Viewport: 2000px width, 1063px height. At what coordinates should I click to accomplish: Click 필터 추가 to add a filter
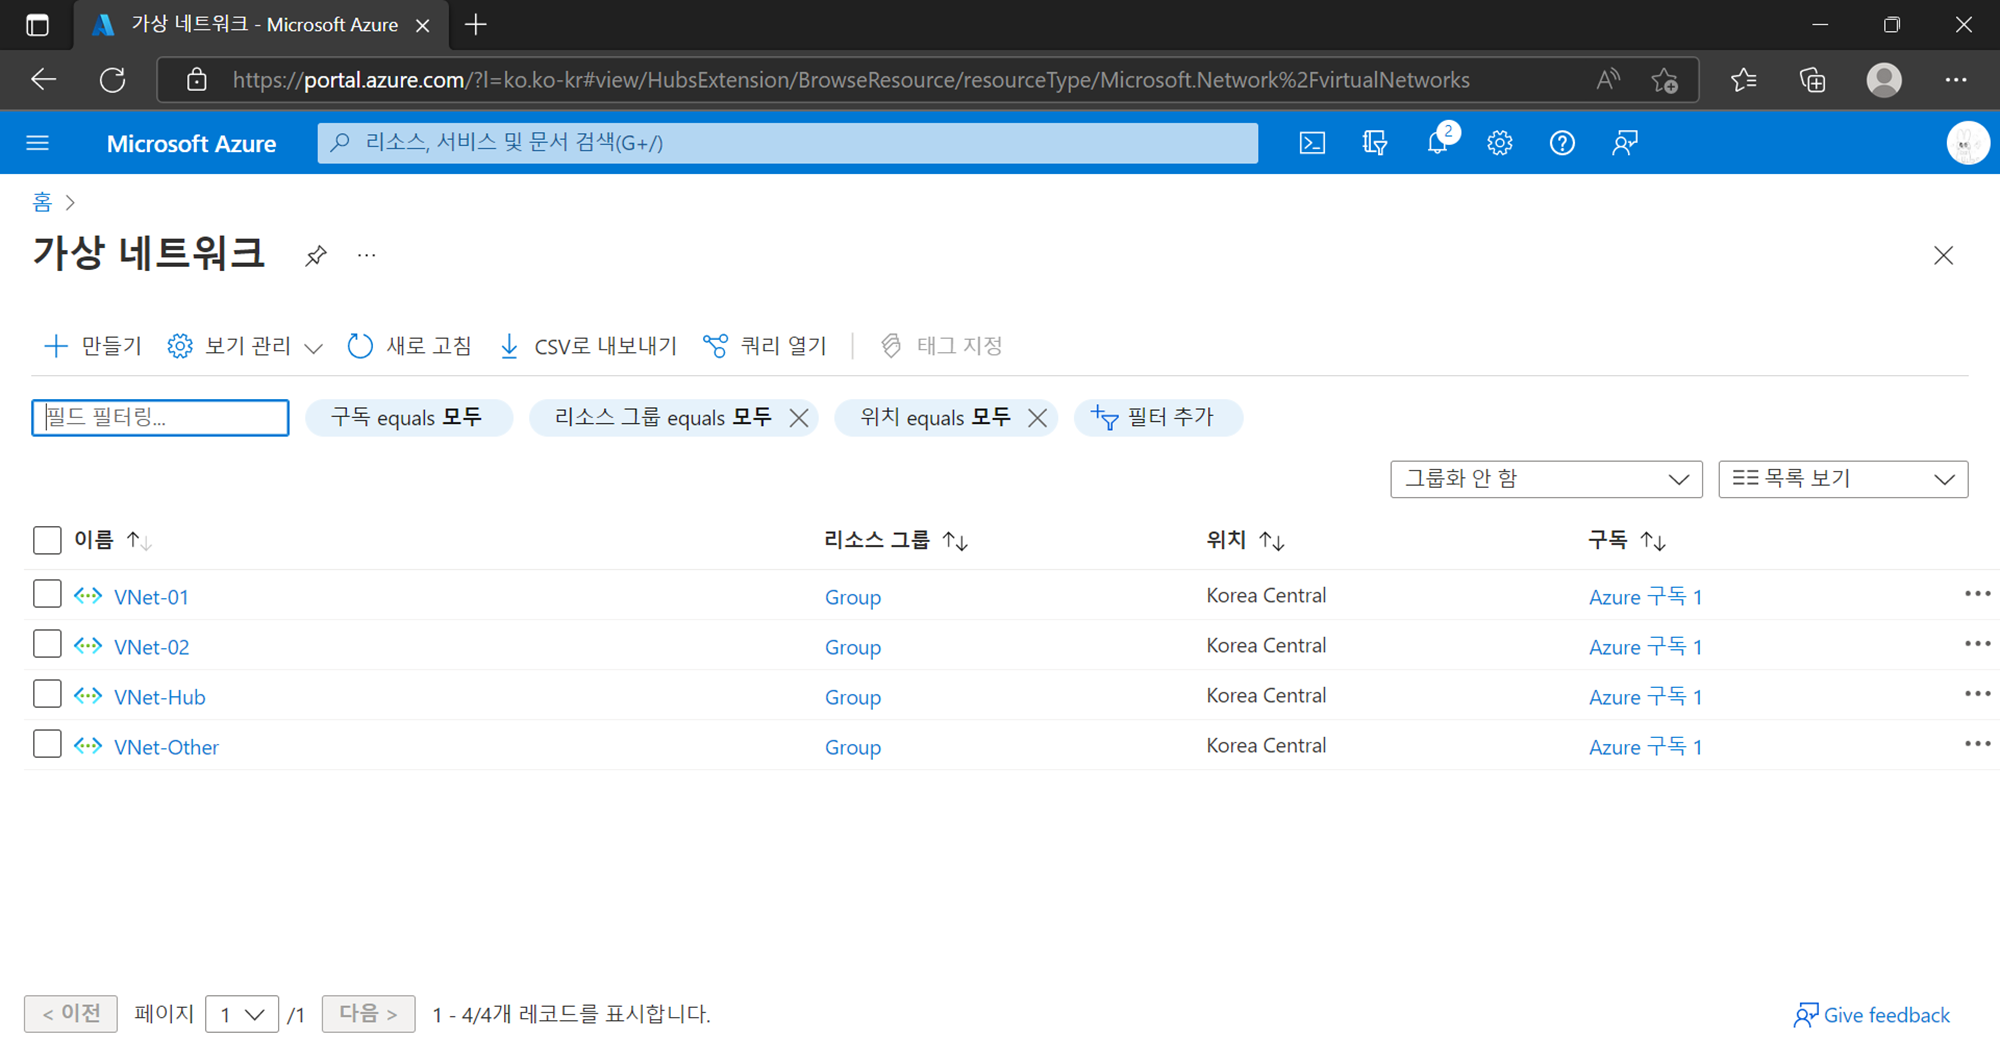[x=1157, y=418]
